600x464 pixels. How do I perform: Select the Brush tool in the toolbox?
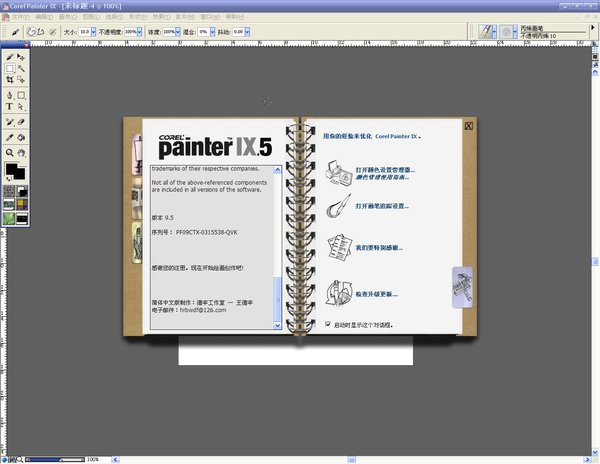10,57
